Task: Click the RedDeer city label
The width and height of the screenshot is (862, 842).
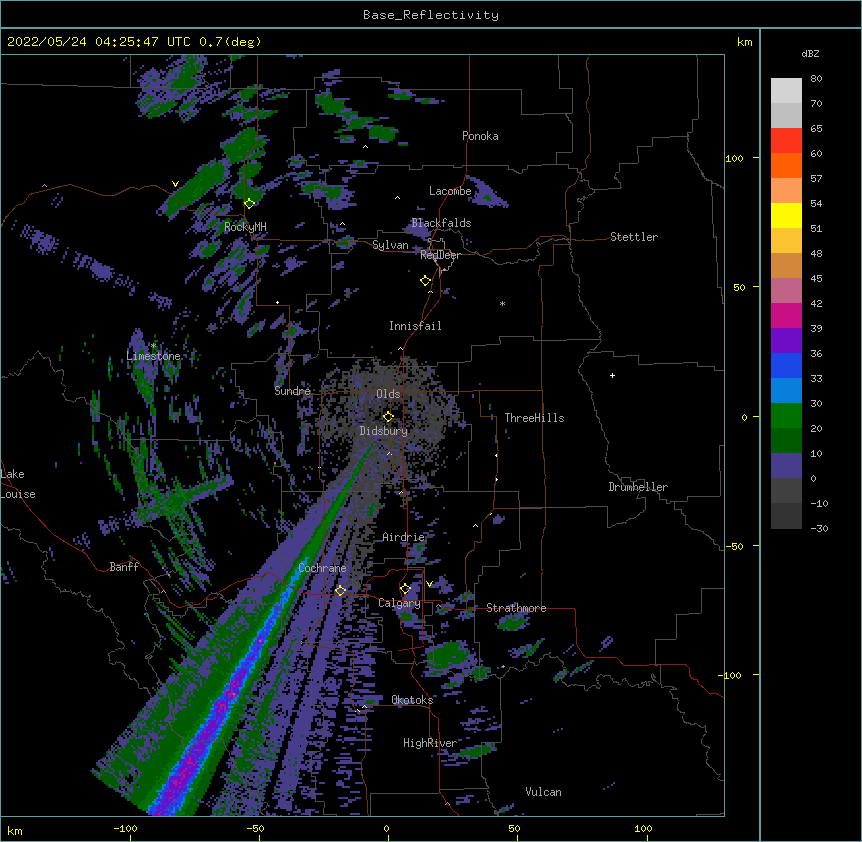Action: click(440, 255)
